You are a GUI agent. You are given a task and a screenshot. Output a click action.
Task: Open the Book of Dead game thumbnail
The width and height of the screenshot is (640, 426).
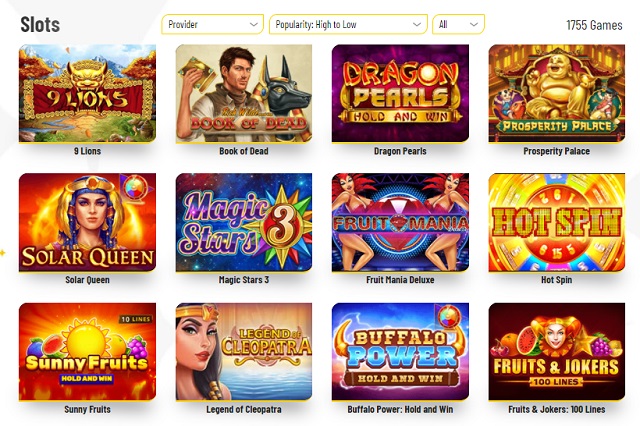tap(244, 93)
